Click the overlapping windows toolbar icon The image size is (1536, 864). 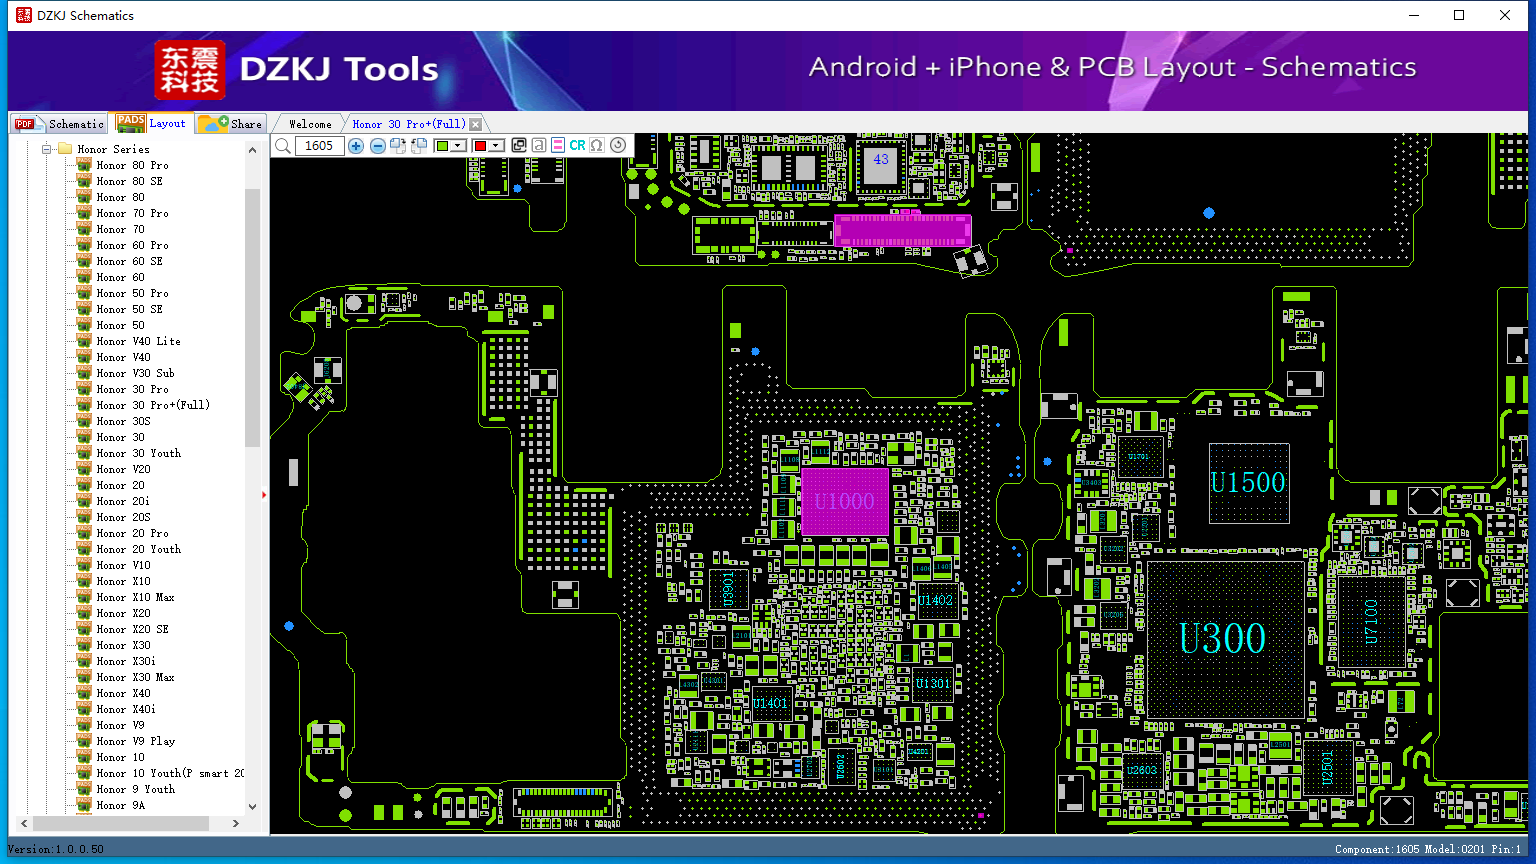[x=518, y=146]
